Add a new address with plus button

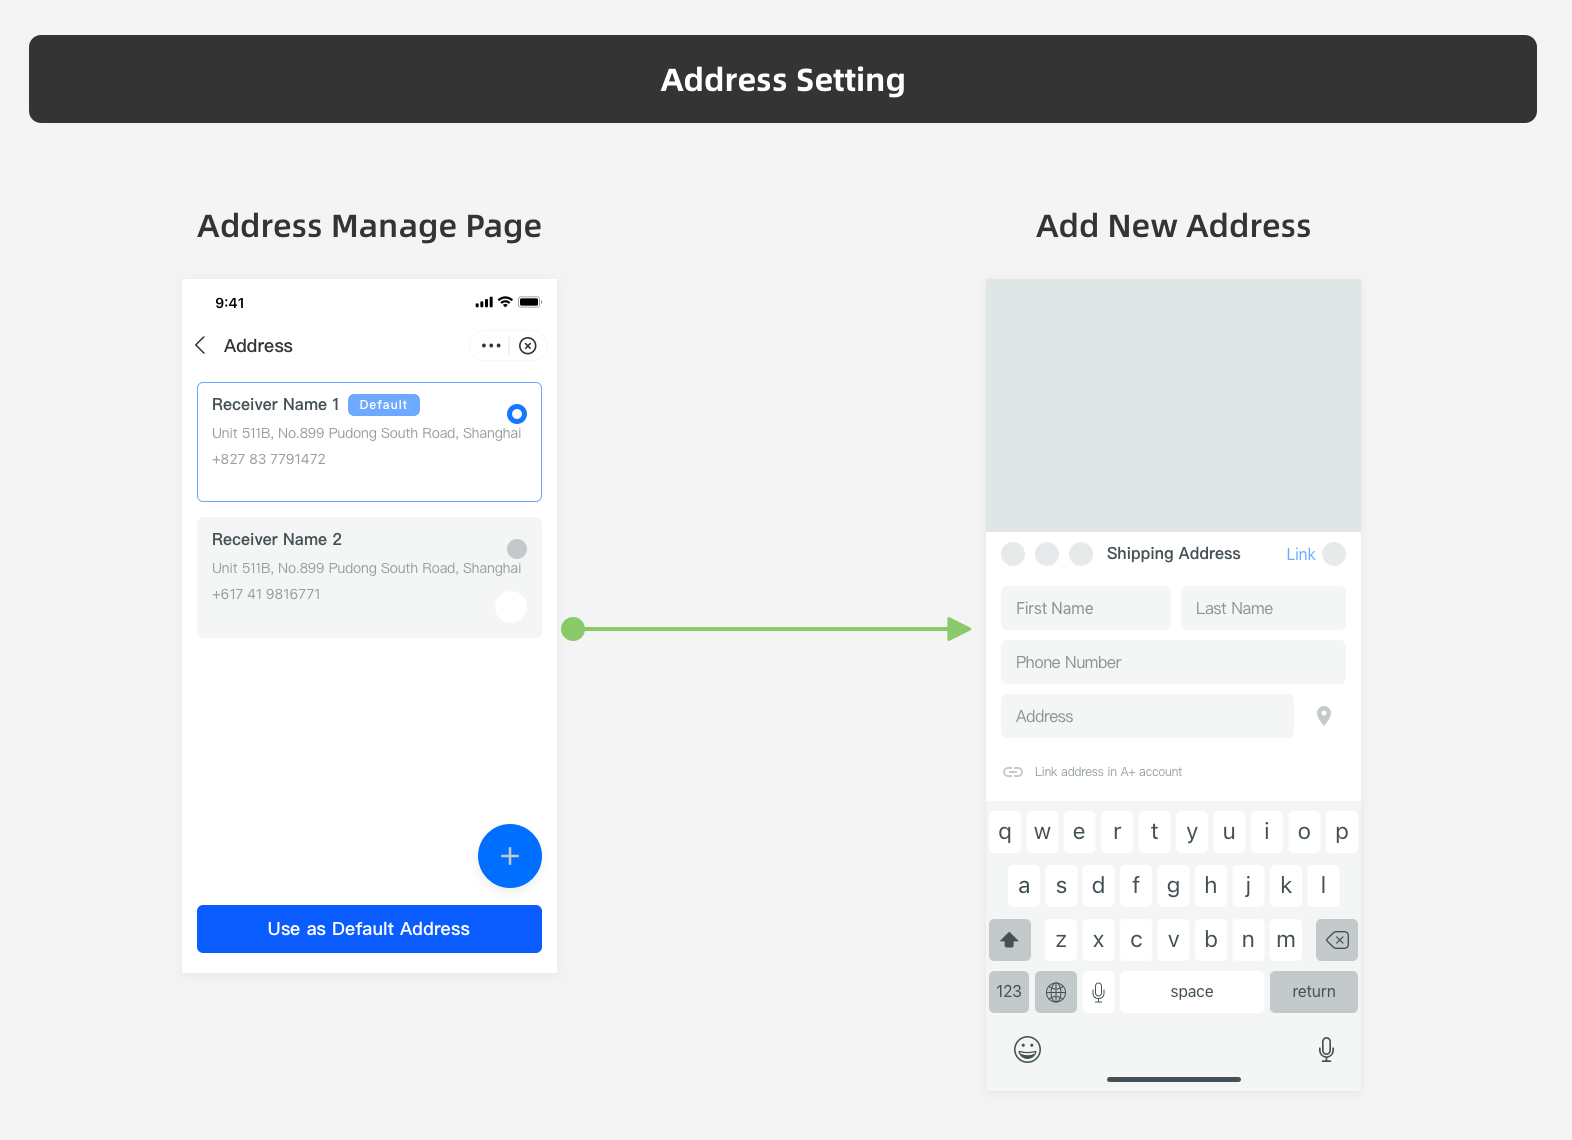510,856
